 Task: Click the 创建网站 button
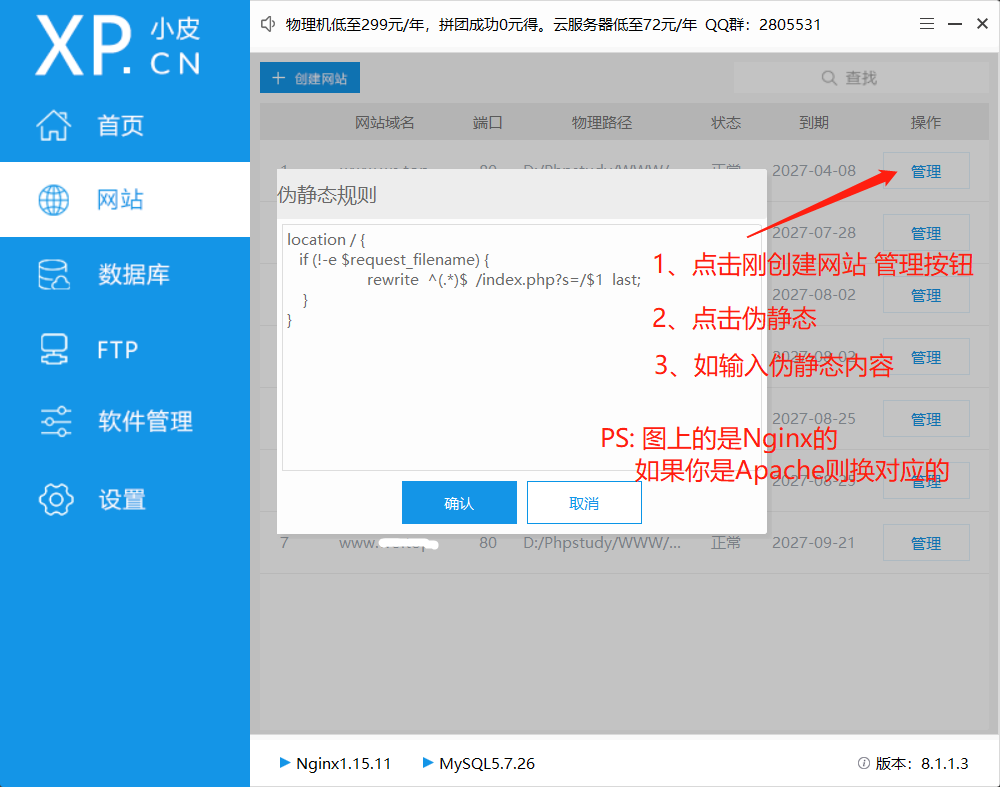[310, 78]
